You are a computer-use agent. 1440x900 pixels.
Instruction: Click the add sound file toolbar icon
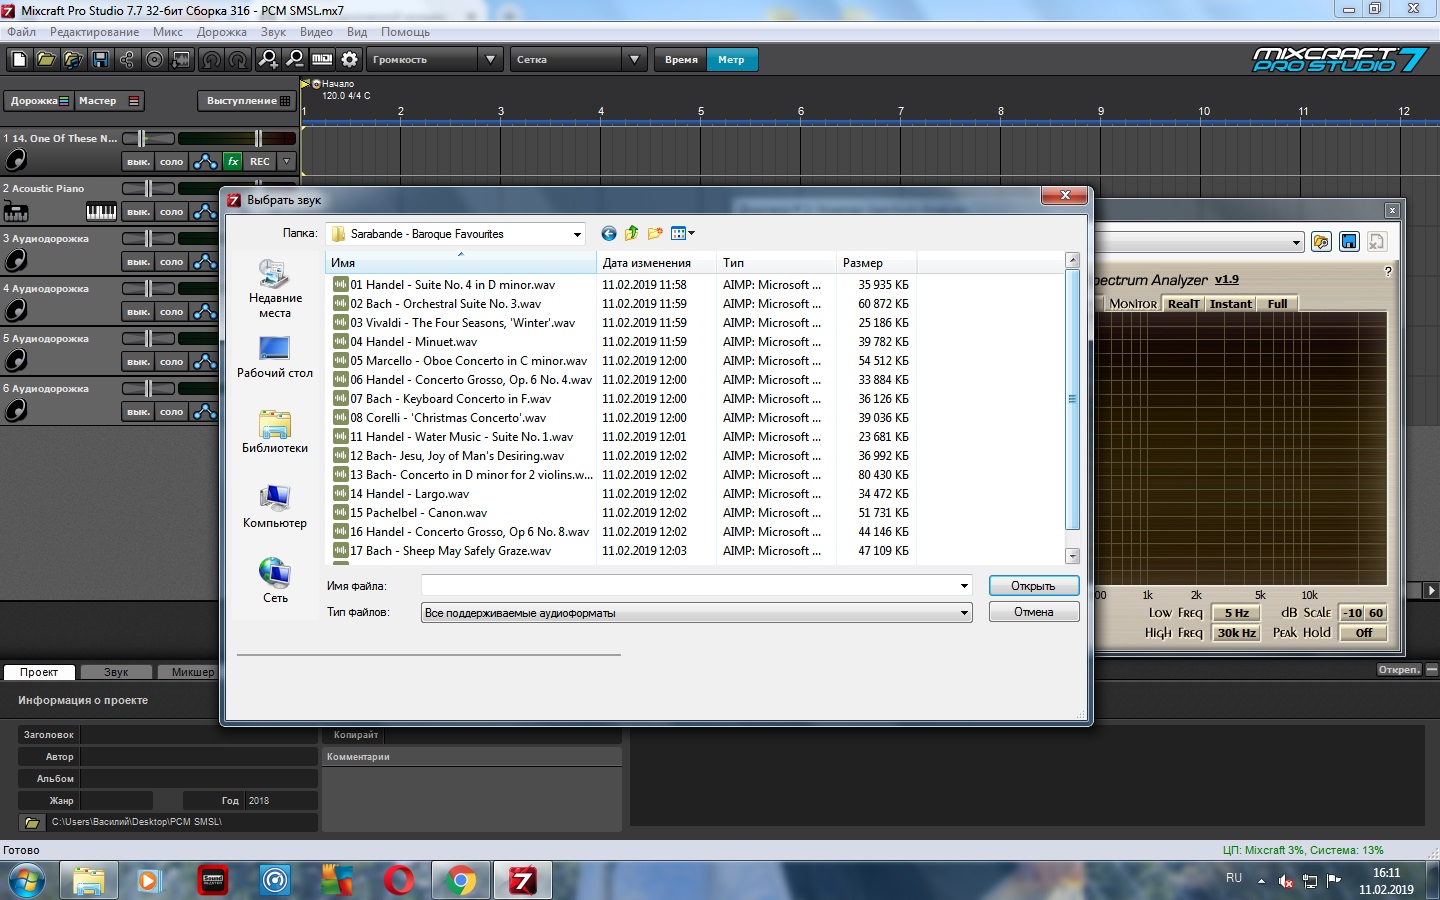(73, 60)
